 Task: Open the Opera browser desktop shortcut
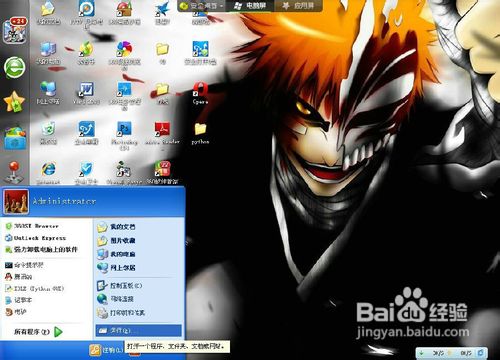(x=200, y=93)
